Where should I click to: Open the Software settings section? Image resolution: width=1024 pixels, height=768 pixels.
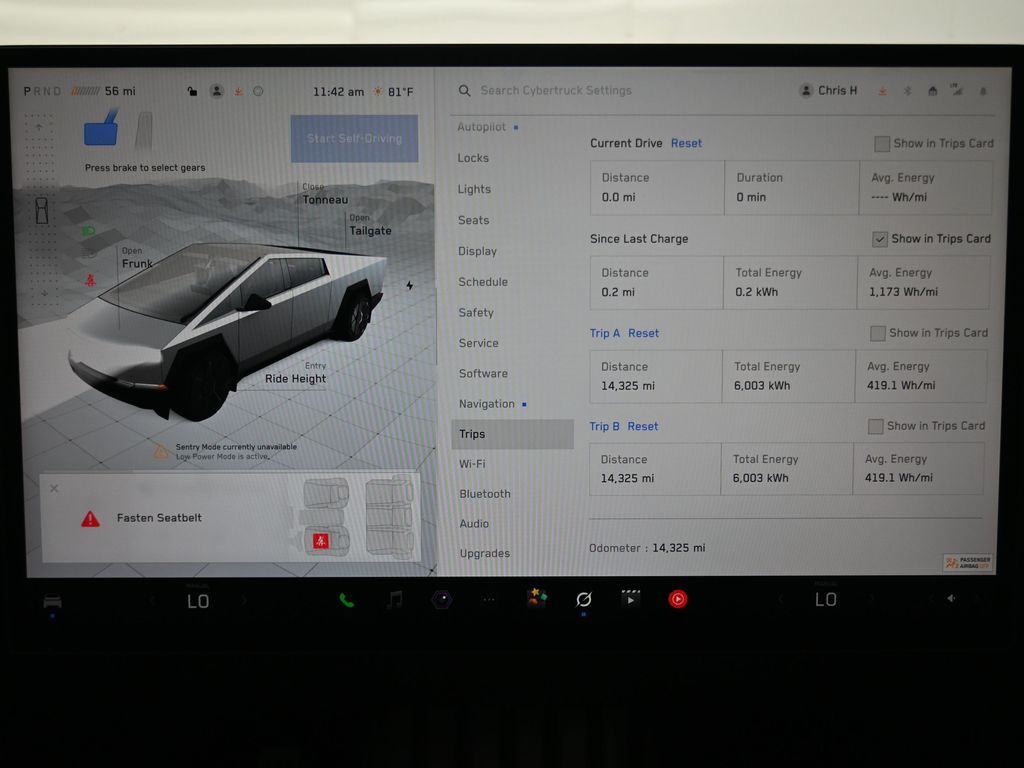click(x=483, y=373)
